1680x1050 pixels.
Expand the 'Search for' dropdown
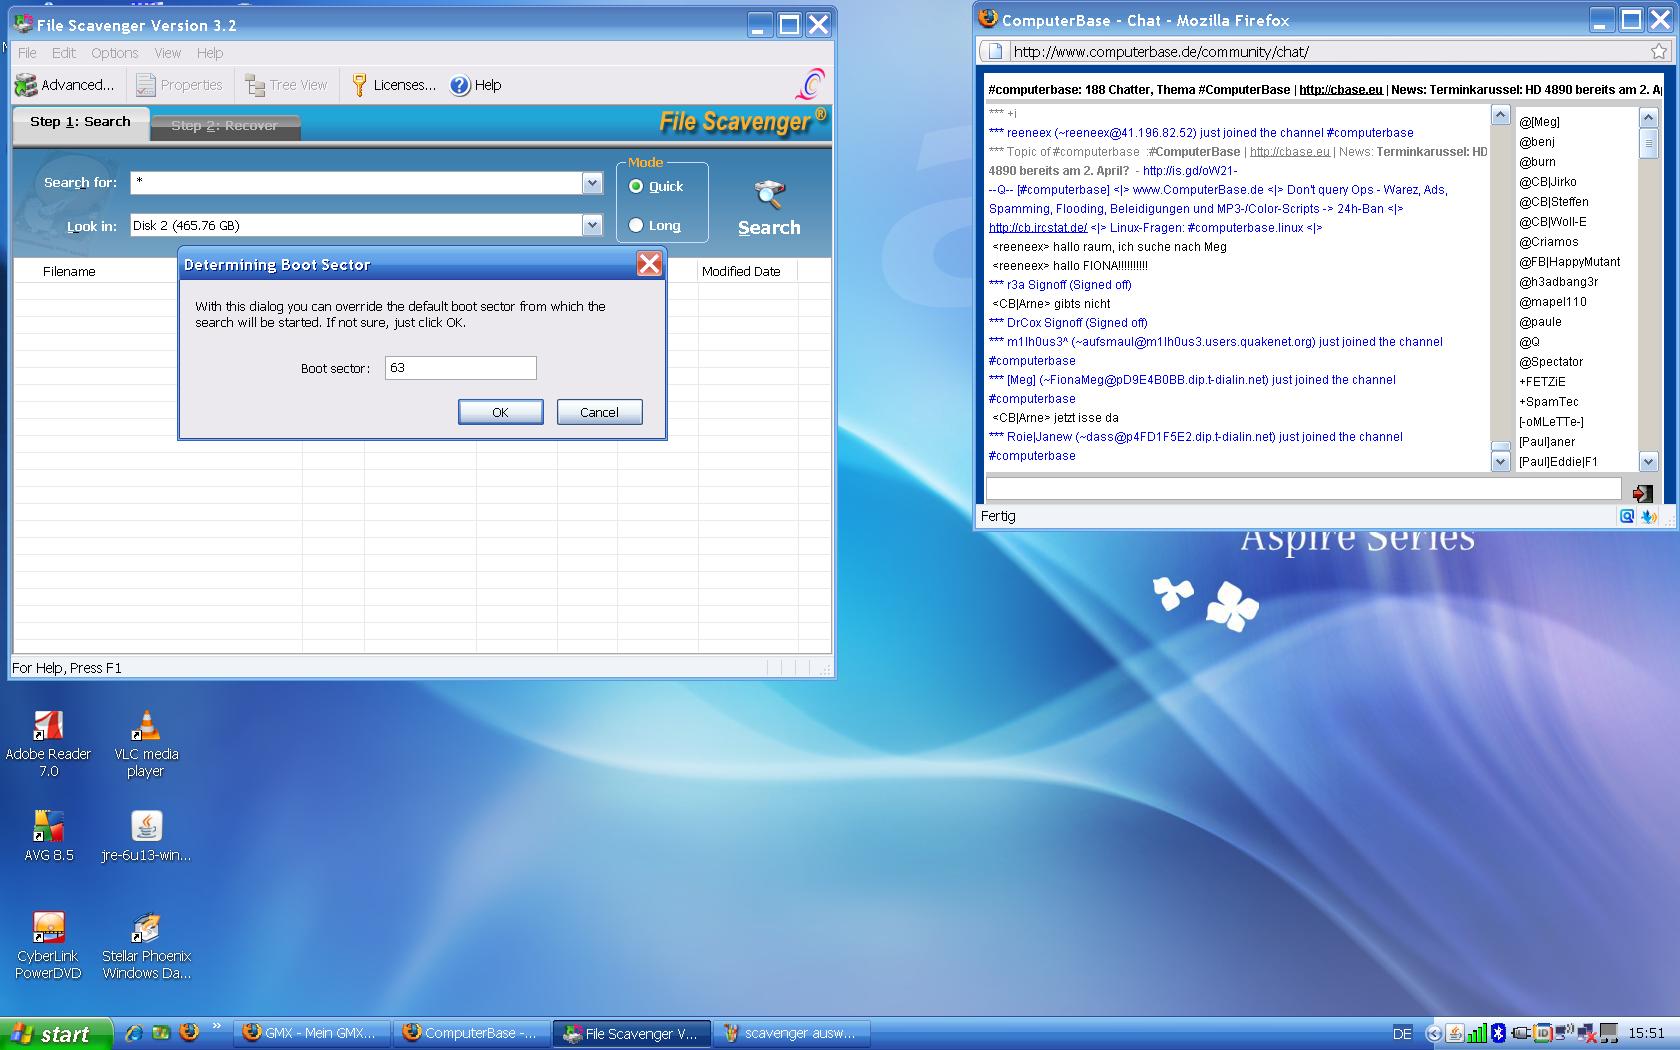coord(592,183)
